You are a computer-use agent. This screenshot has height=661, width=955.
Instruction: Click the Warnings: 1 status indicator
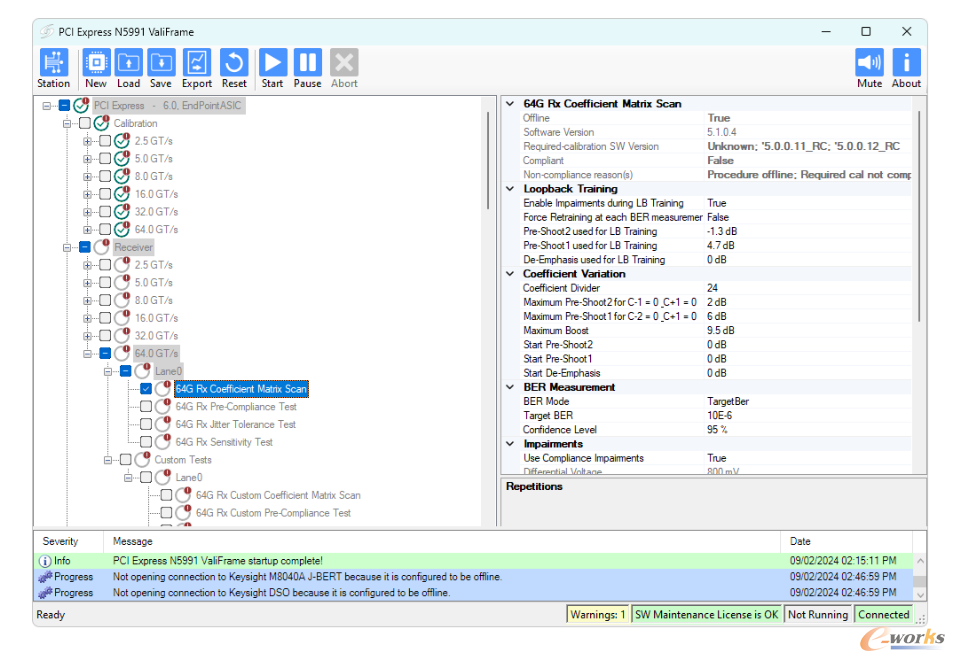598,615
